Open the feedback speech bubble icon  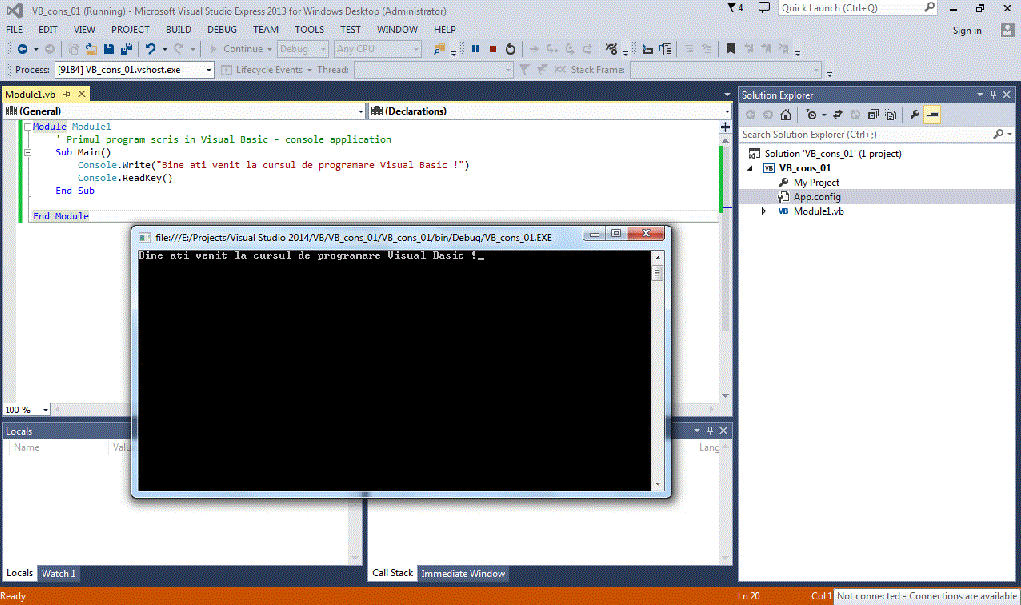[764, 8]
